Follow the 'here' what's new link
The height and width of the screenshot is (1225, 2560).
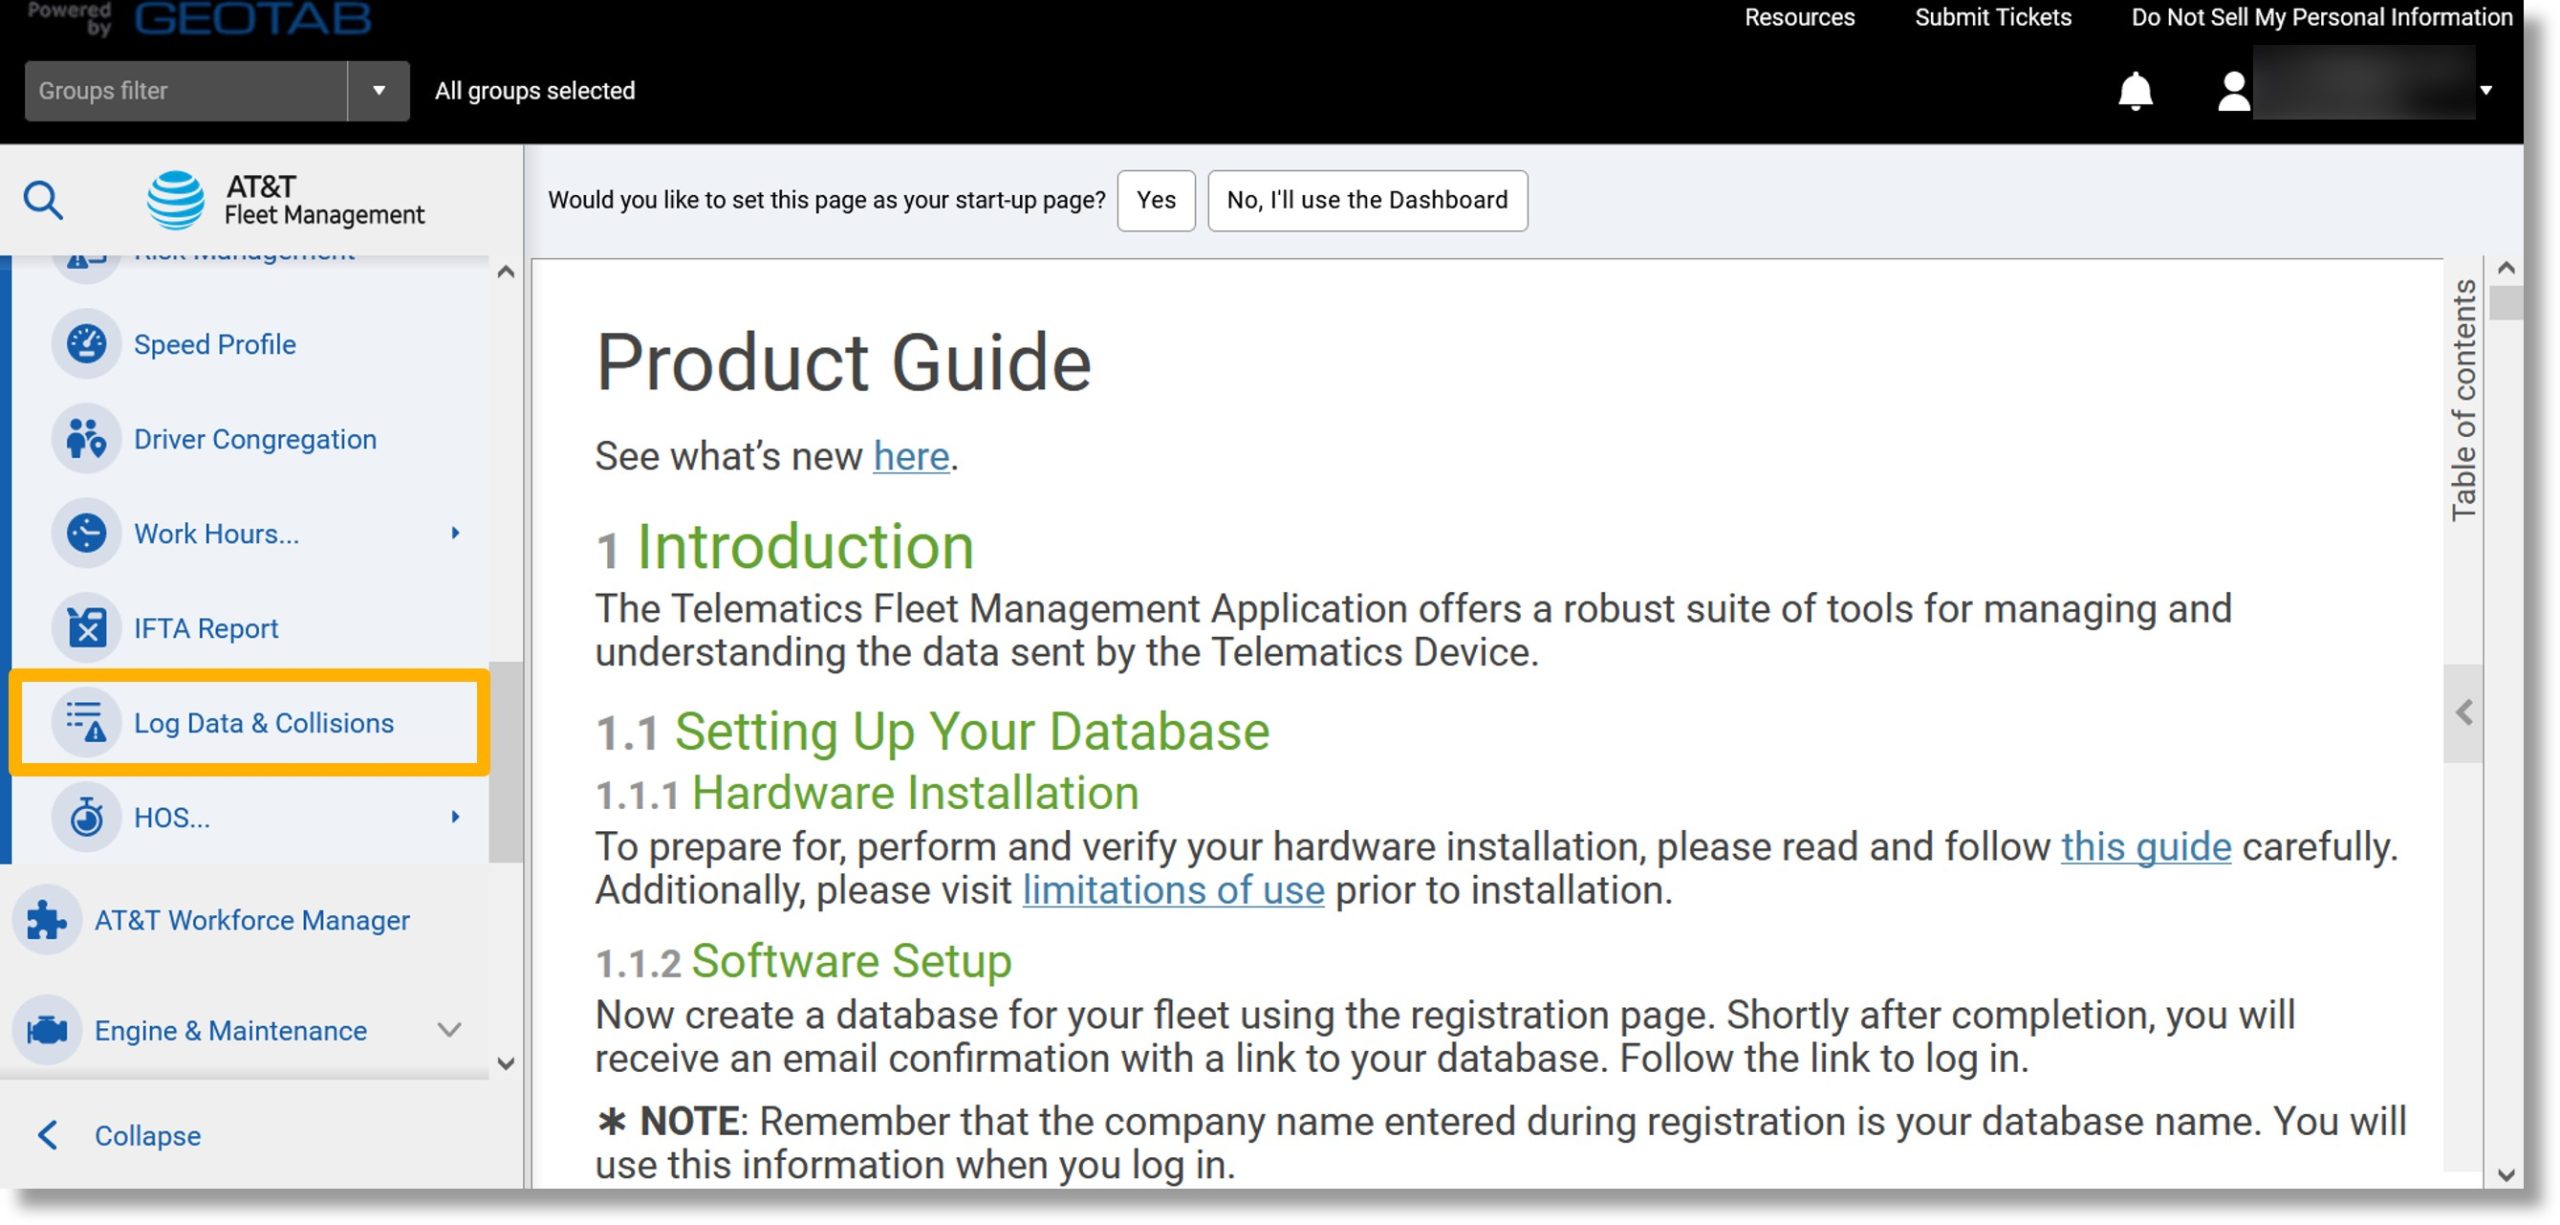pos(911,456)
